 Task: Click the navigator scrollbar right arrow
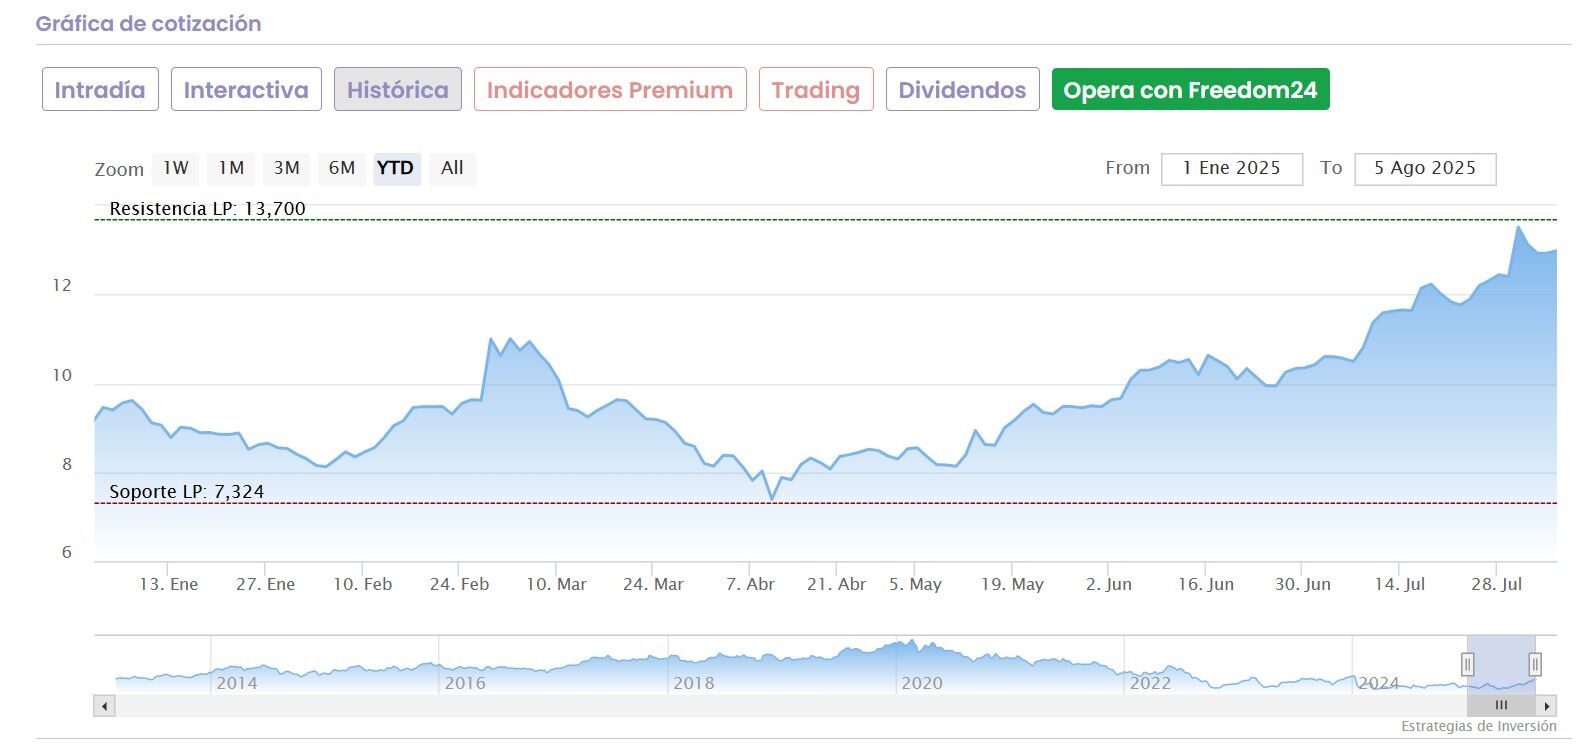pyautogui.click(x=1547, y=706)
